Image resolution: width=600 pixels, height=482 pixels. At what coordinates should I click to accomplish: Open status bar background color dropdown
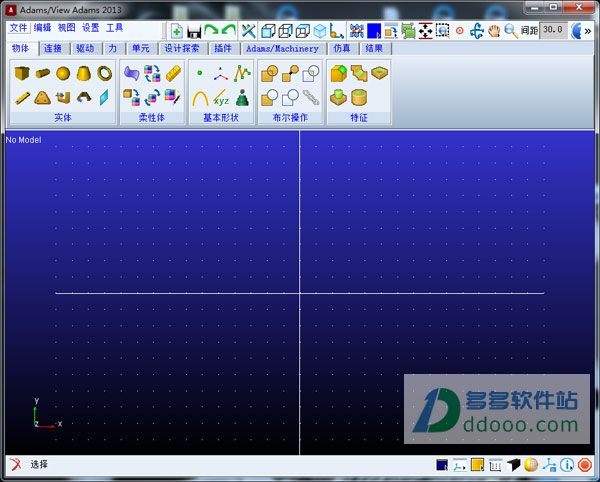pyautogui.click(x=442, y=465)
